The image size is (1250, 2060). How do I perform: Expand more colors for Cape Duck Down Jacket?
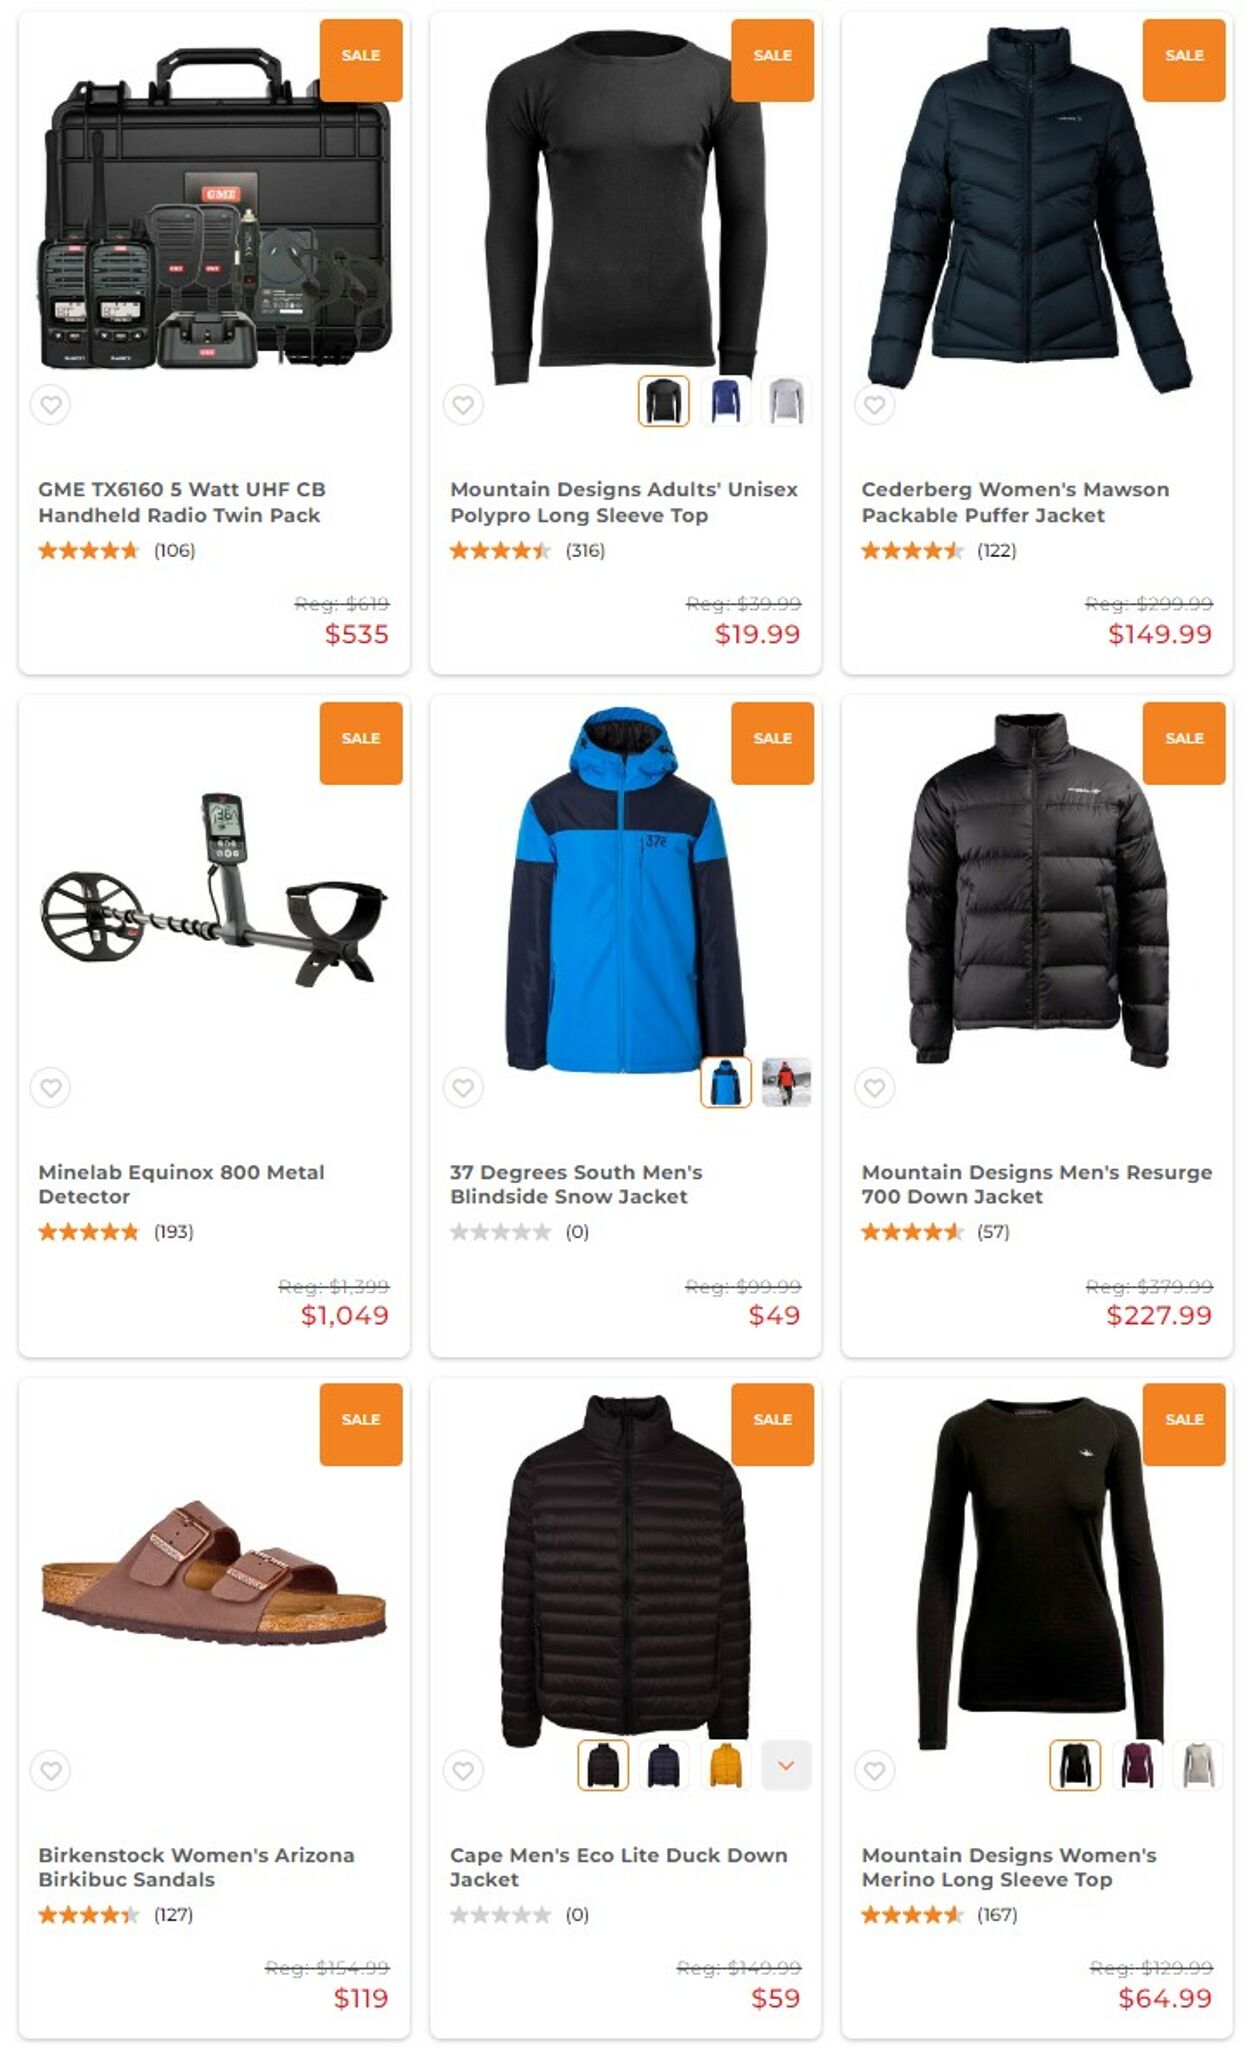[786, 1765]
